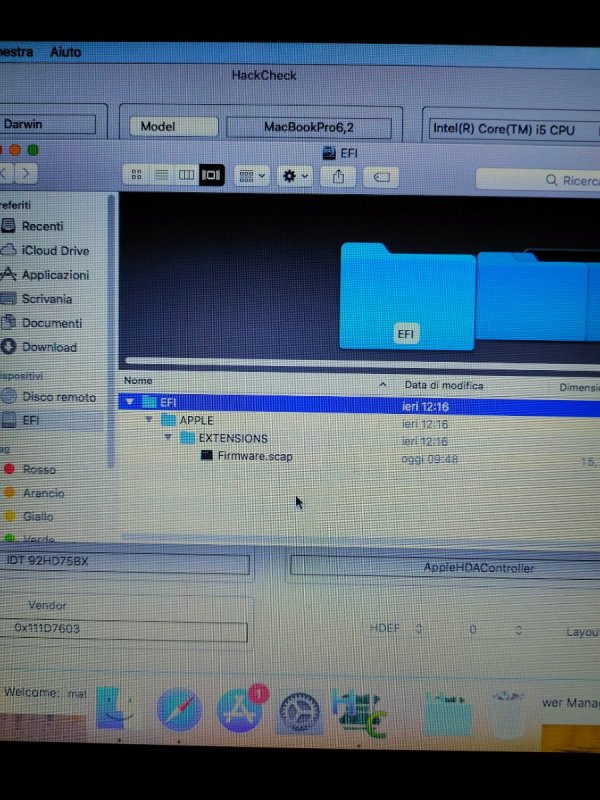Switch Finder to icon view
600x800 pixels.
click(x=136, y=175)
